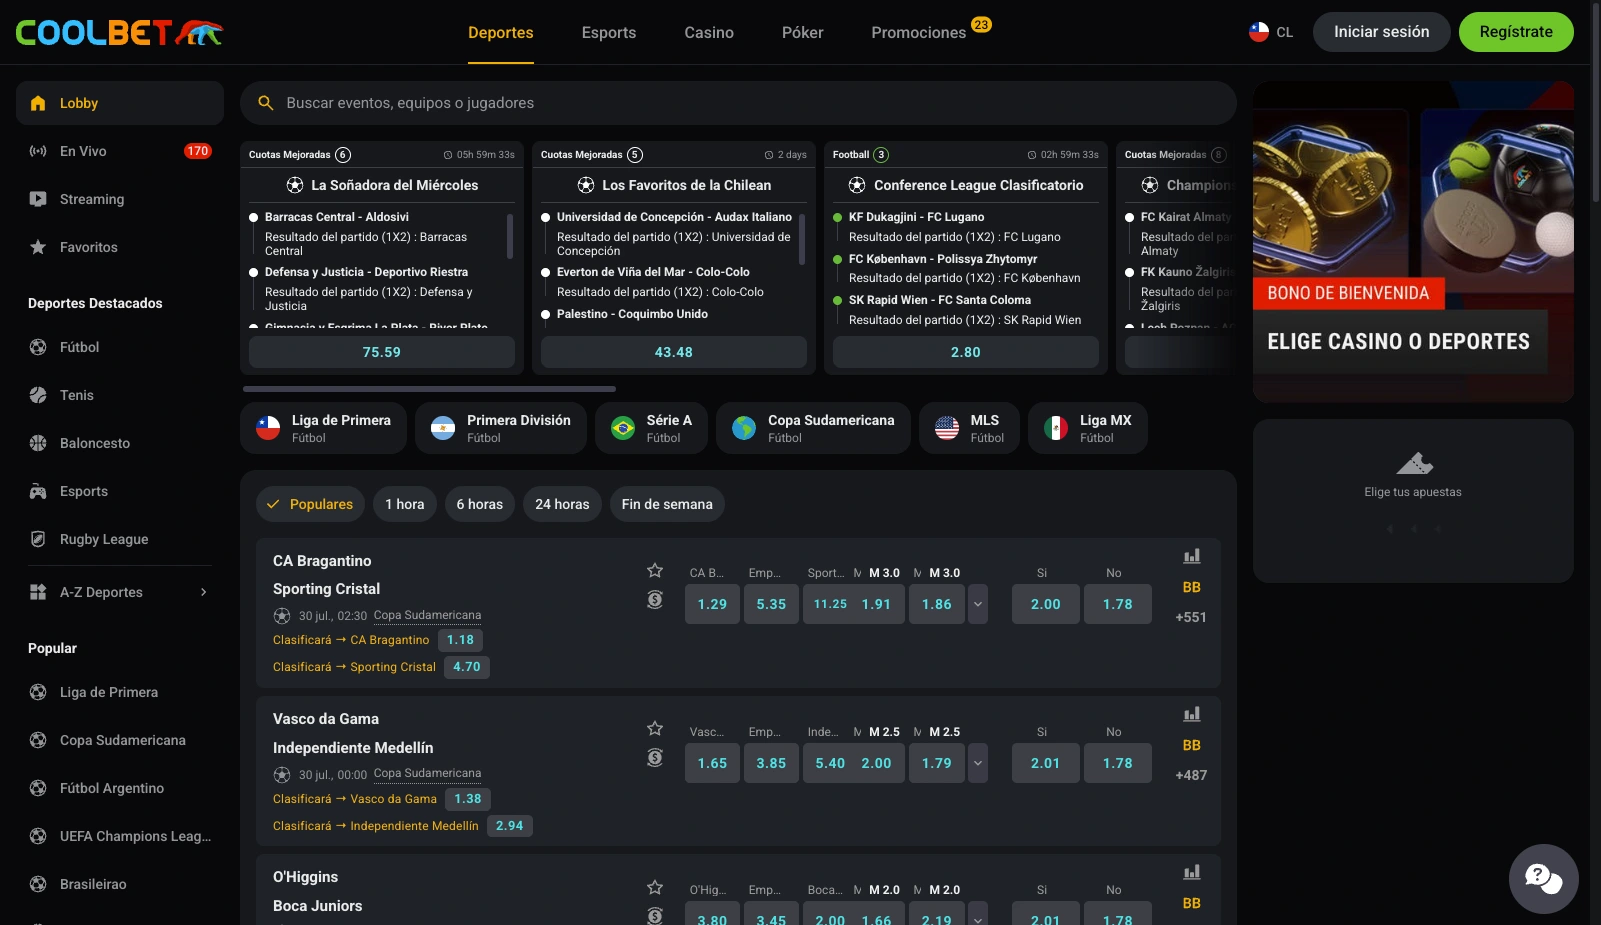Click cash-out icon for CA Bragantino match

[x=655, y=600]
